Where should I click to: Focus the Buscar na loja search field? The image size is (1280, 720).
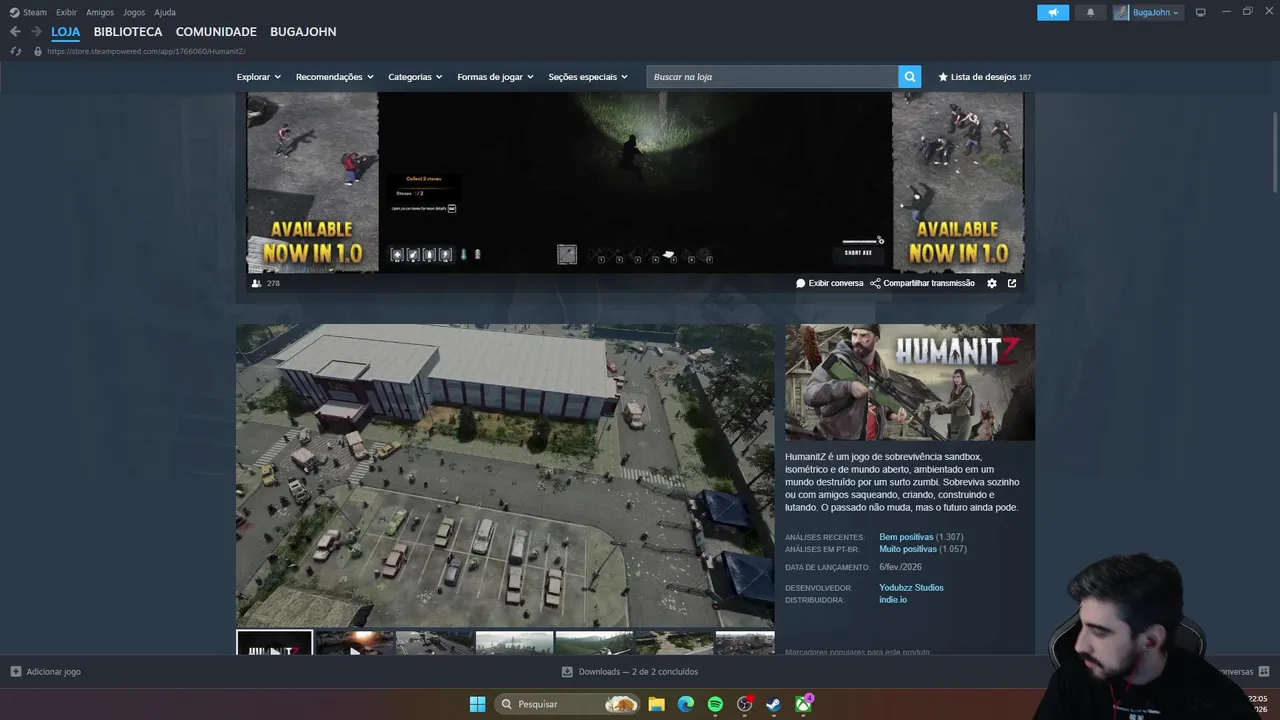point(772,77)
